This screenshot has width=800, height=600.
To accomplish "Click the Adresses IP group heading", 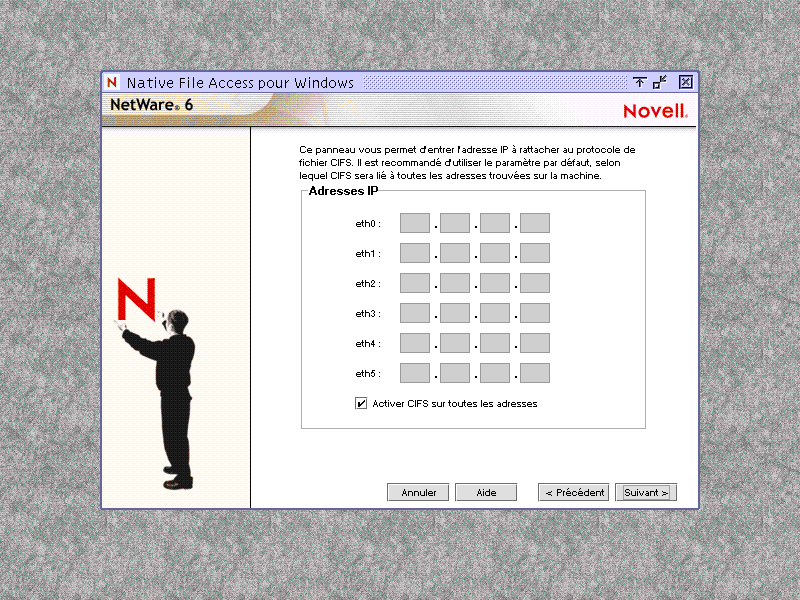I will [343, 191].
